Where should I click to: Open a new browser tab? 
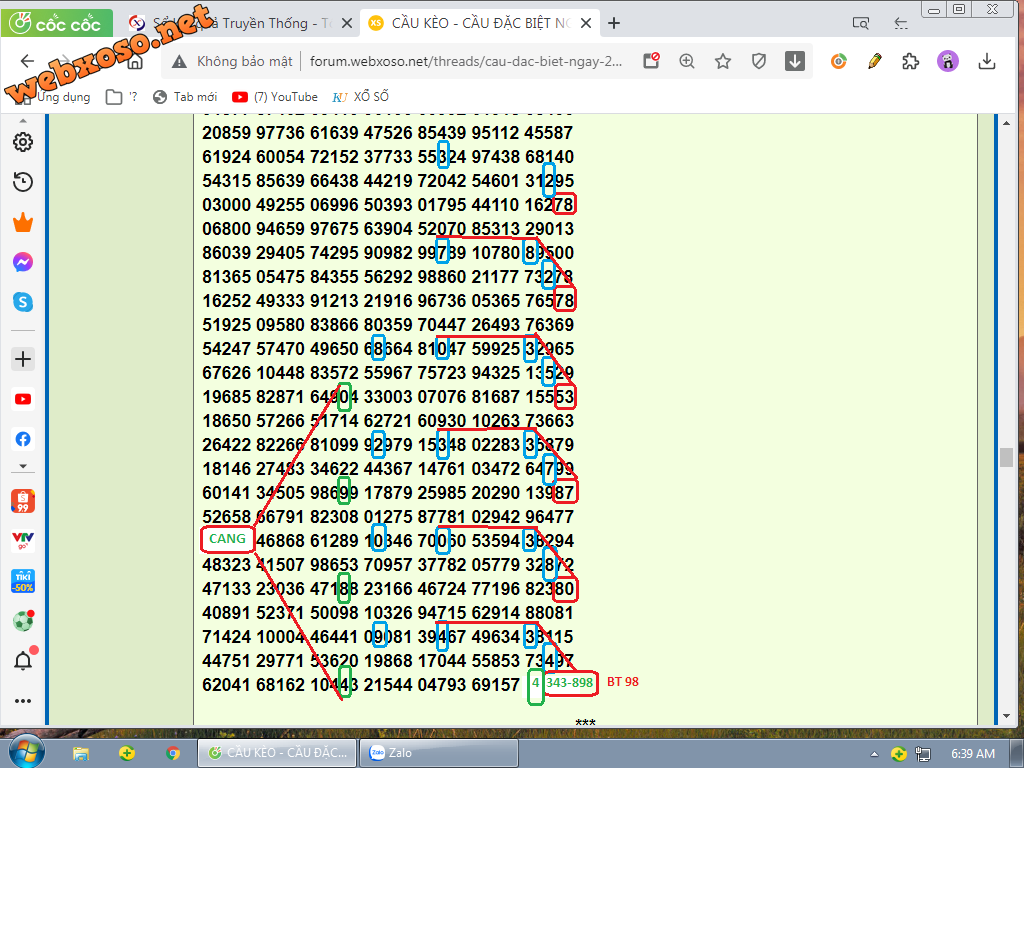pos(614,23)
